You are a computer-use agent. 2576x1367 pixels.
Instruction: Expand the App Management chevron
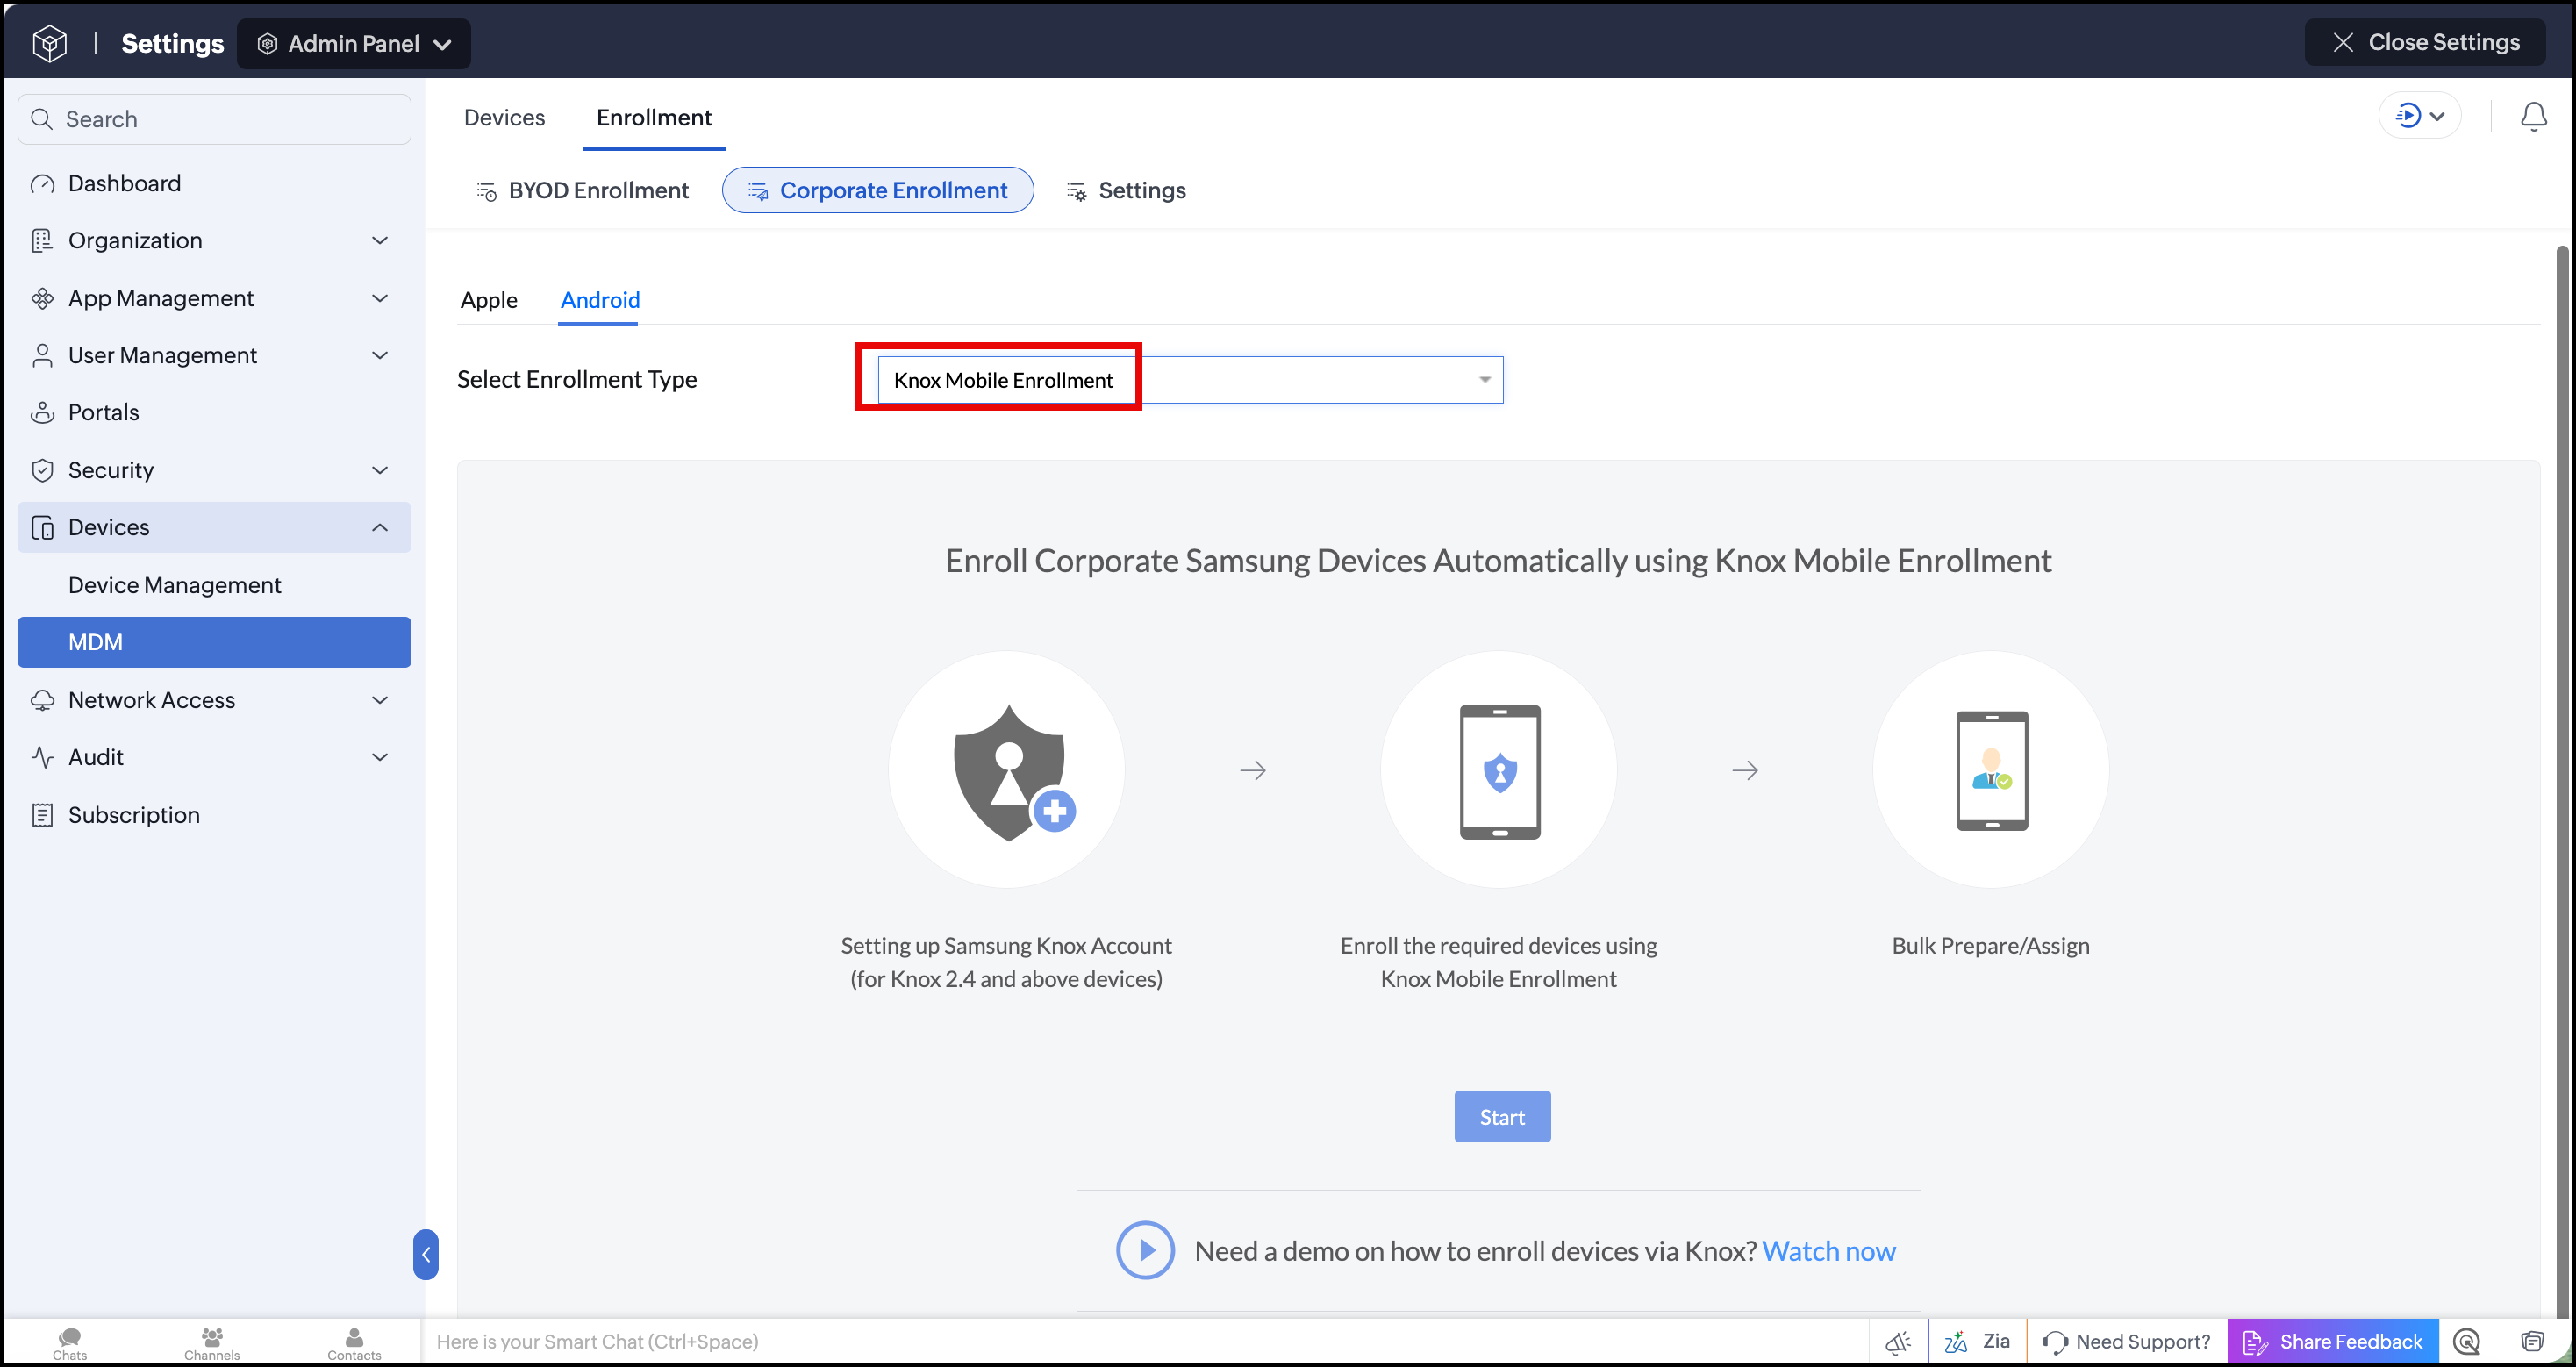pyautogui.click(x=380, y=299)
